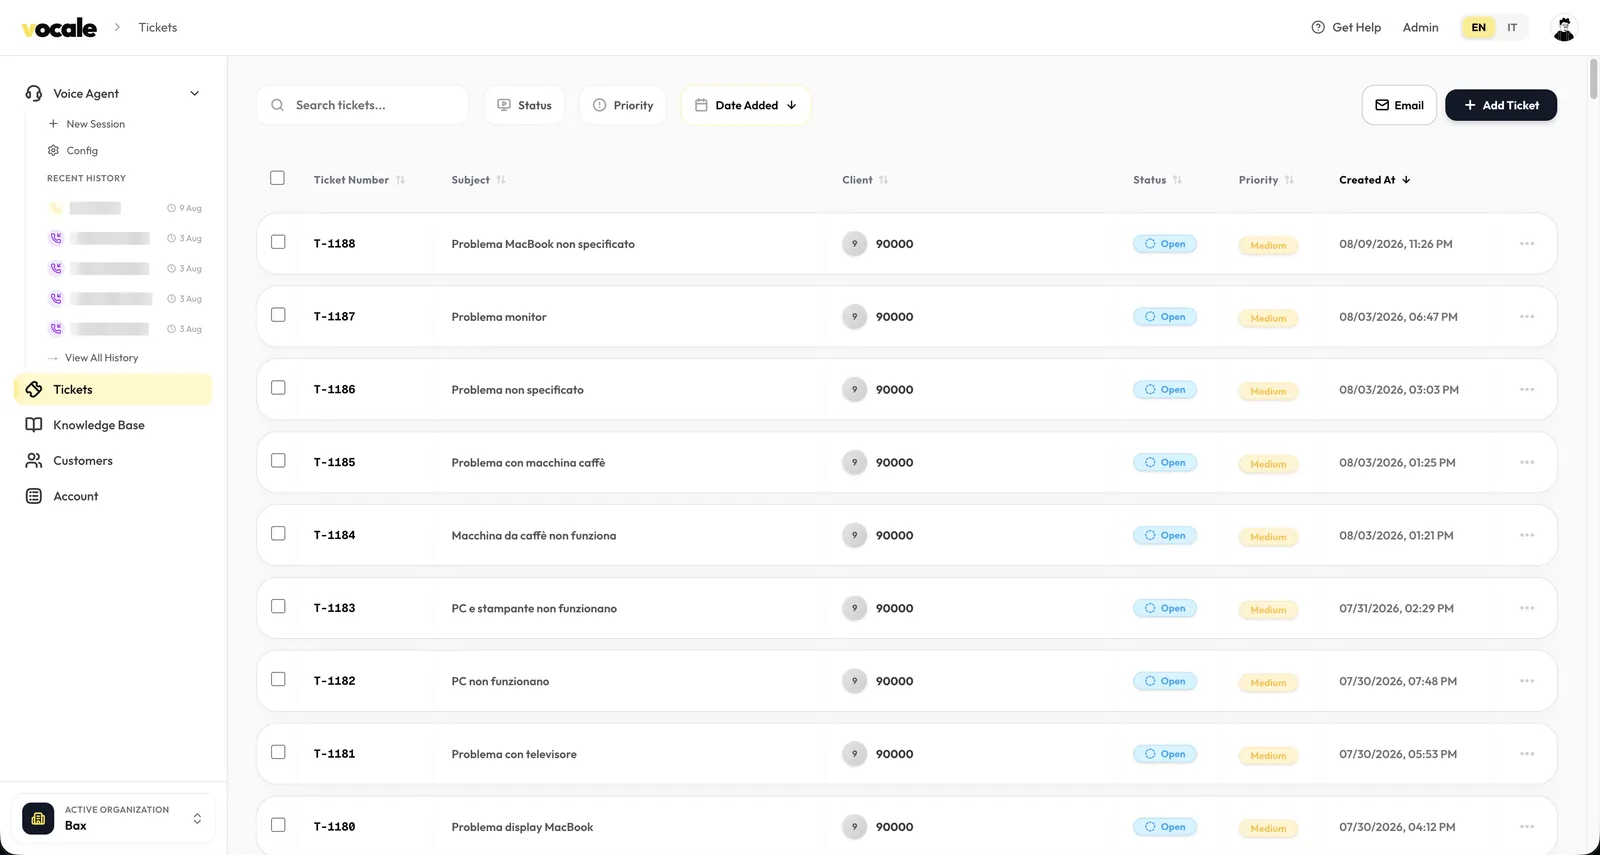Open actions menu for ticket T-1188
This screenshot has width=1600, height=855.
[x=1527, y=244]
